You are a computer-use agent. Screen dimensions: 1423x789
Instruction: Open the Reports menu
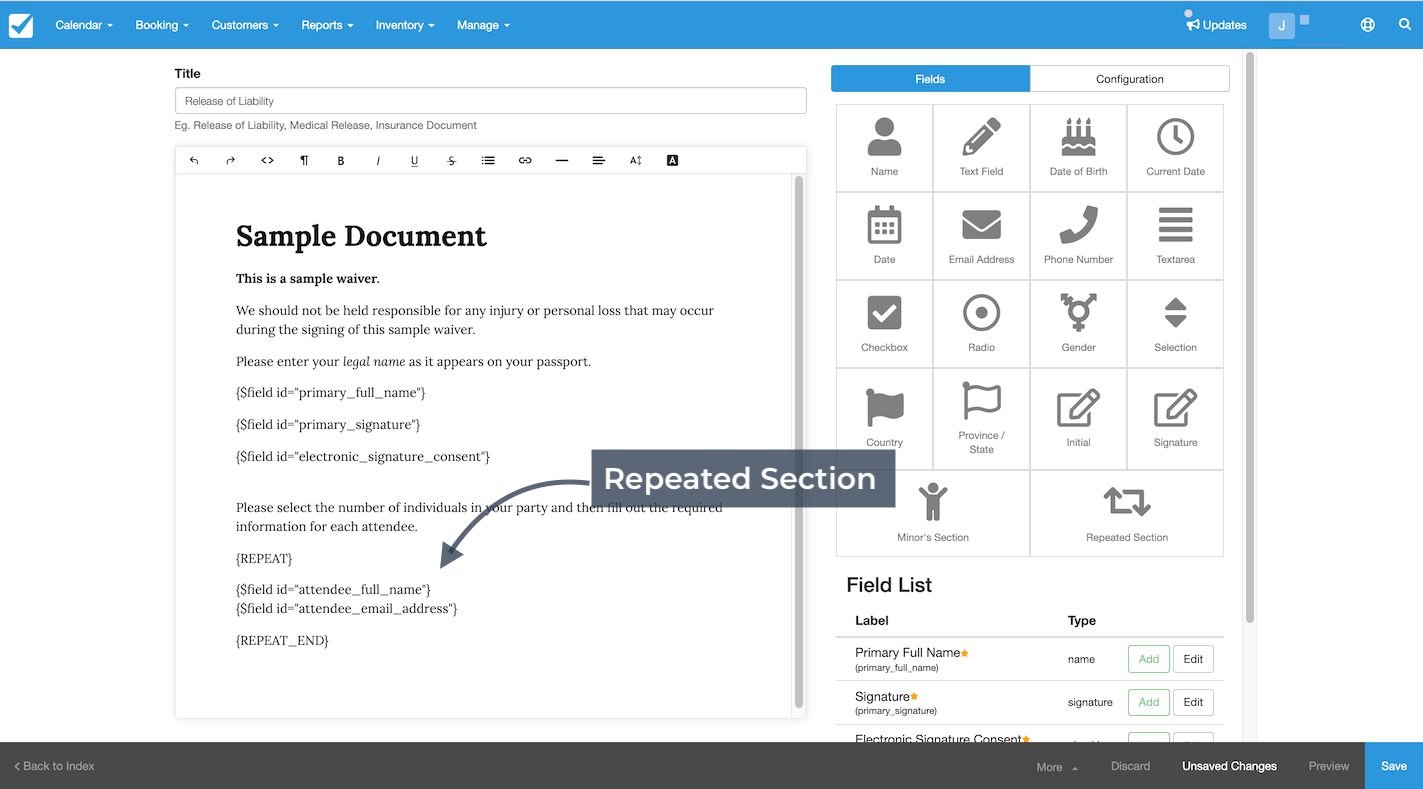[327, 25]
